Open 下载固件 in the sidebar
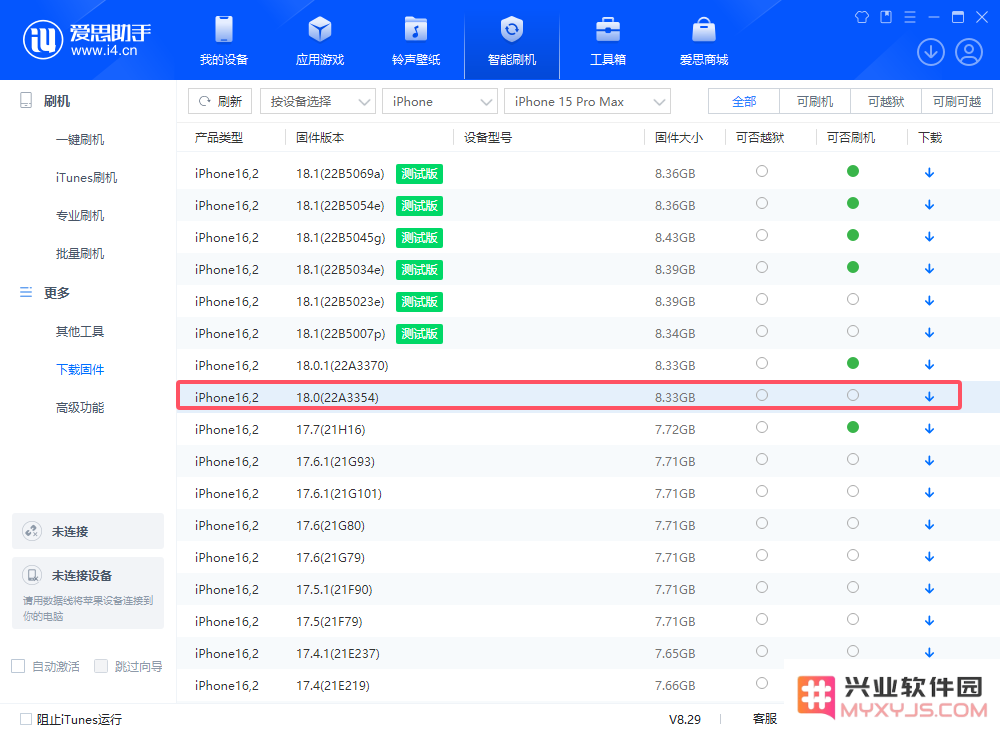The width and height of the screenshot is (1000, 734). click(x=80, y=369)
